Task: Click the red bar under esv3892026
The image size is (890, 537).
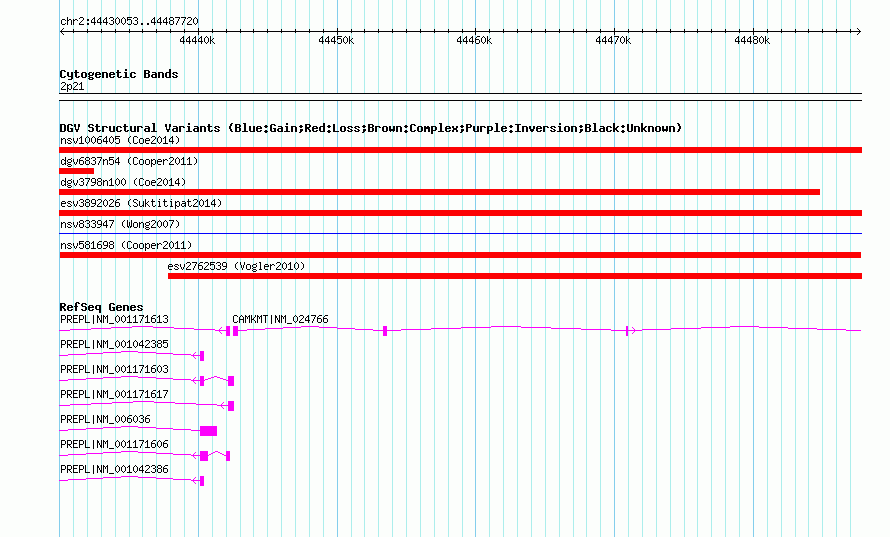Action: click(x=460, y=213)
